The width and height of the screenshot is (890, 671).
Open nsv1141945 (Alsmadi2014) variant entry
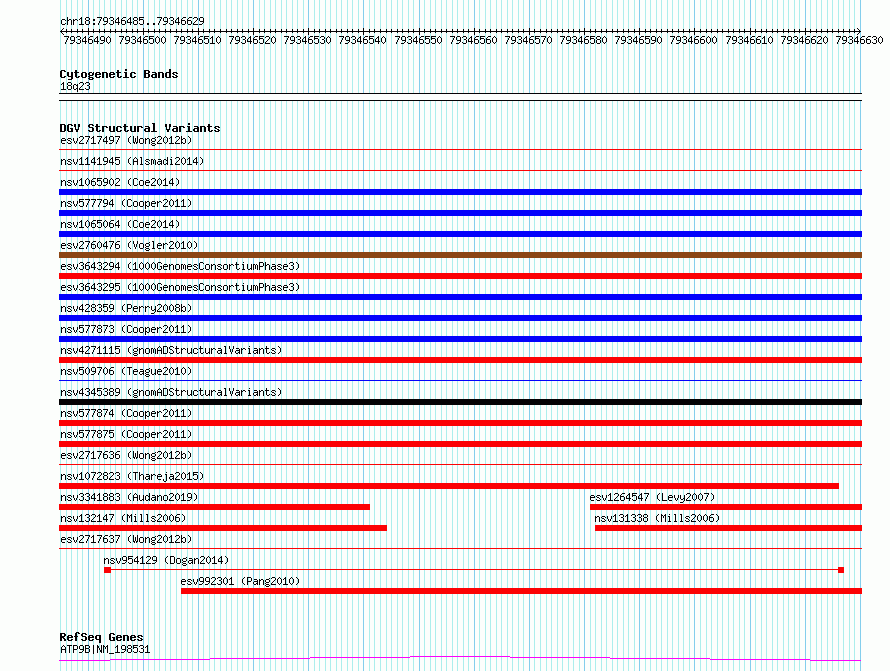tap(132, 161)
